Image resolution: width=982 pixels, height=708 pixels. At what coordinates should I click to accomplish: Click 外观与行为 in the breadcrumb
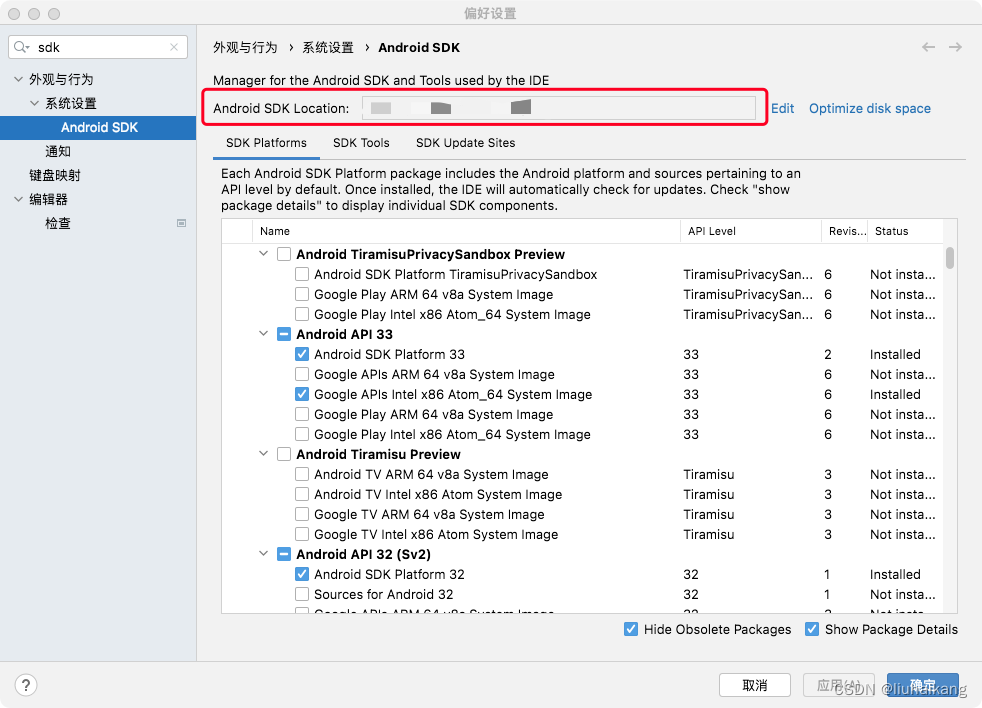[x=245, y=48]
